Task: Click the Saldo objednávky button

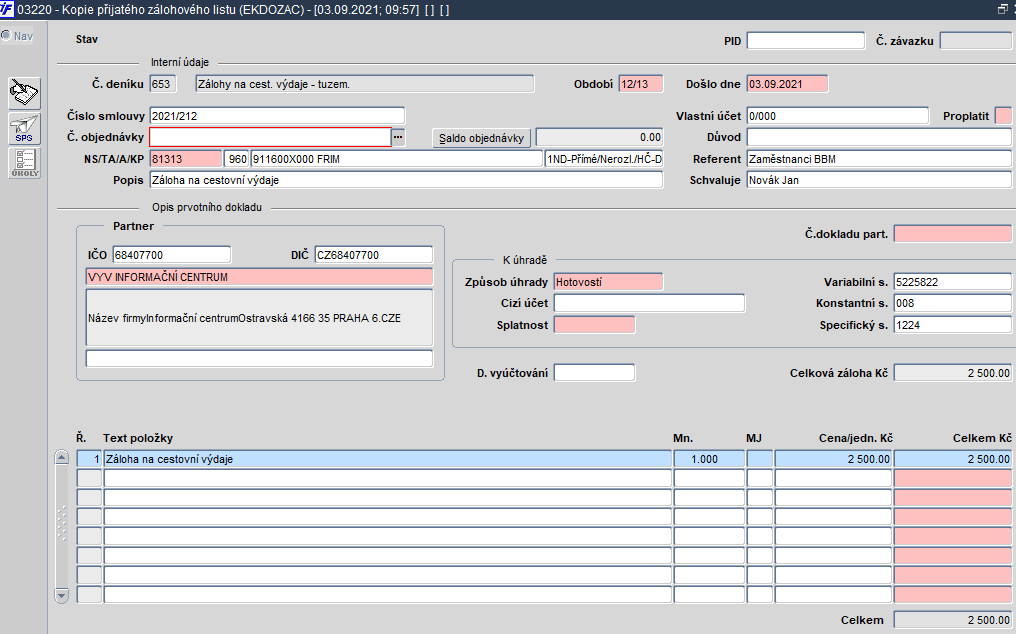Action: click(481, 137)
